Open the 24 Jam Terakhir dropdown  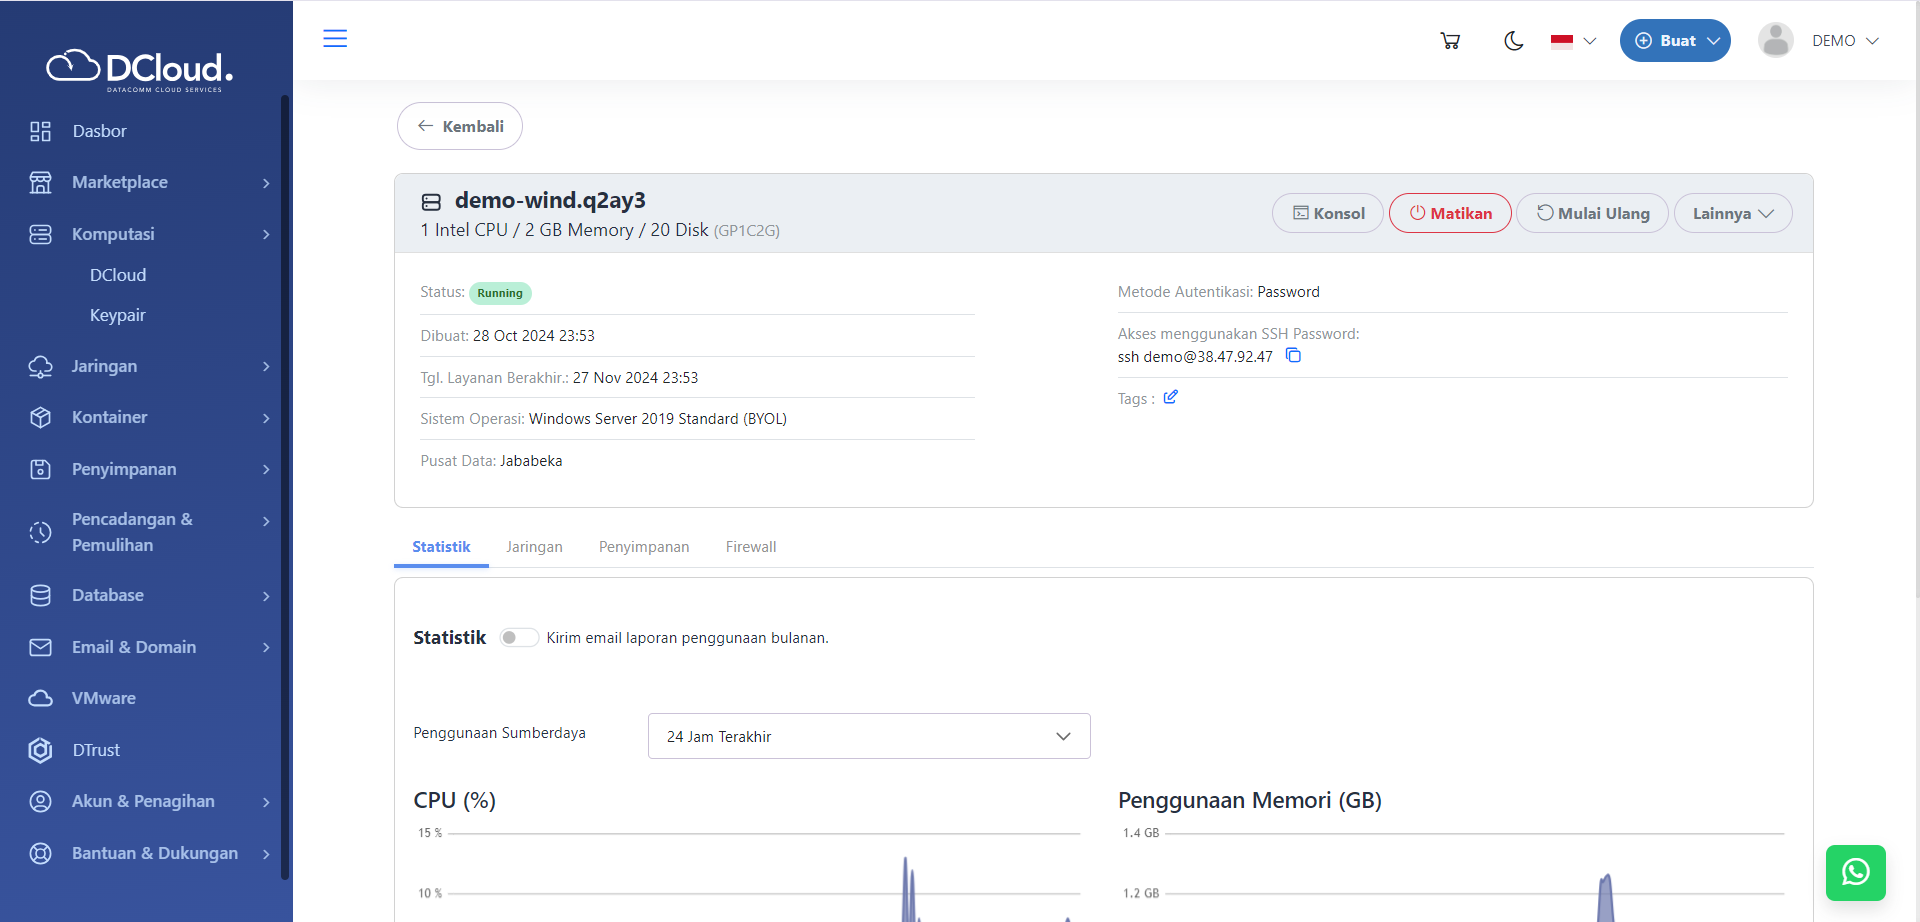coord(868,736)
